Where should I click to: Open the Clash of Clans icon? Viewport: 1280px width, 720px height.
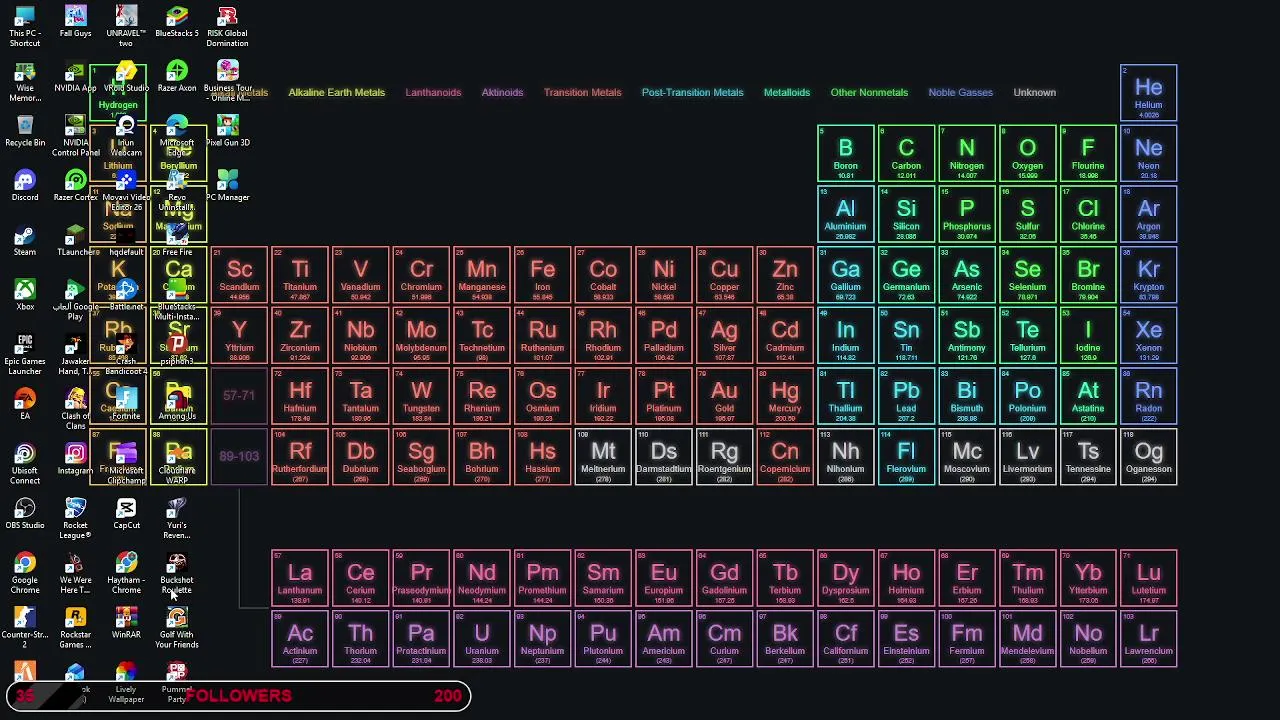click(76, 410)
